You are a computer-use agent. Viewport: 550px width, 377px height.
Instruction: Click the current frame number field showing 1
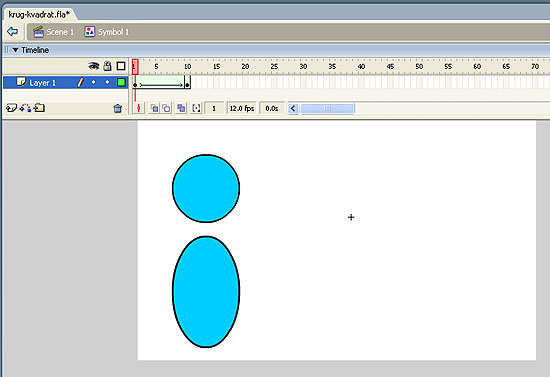point(214,108)
